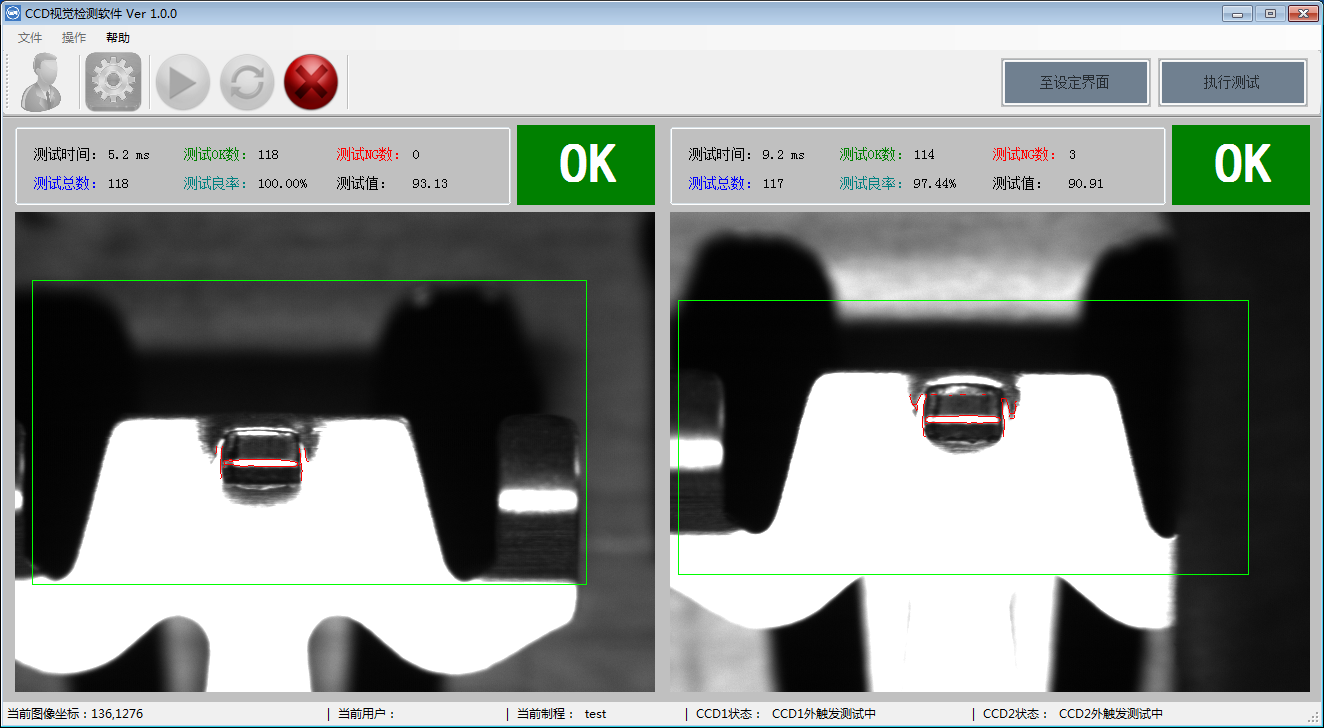Click the right green OK result indicator
1324x728 pixels.
tap(1241, 165)
